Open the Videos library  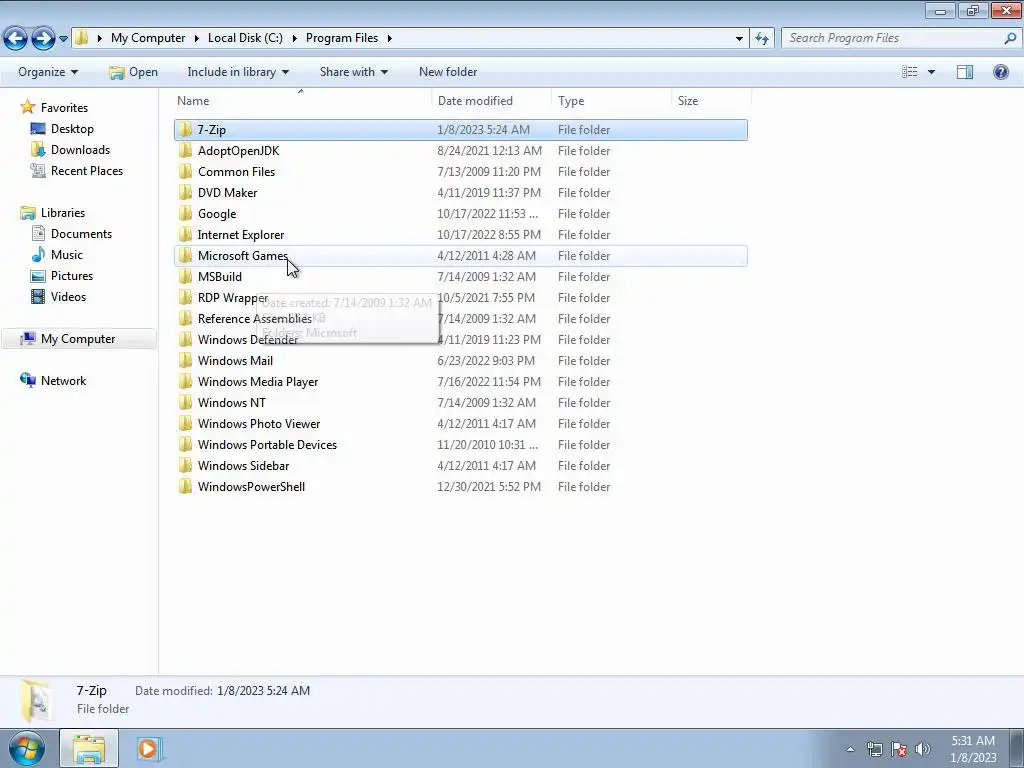click(68, 296)
